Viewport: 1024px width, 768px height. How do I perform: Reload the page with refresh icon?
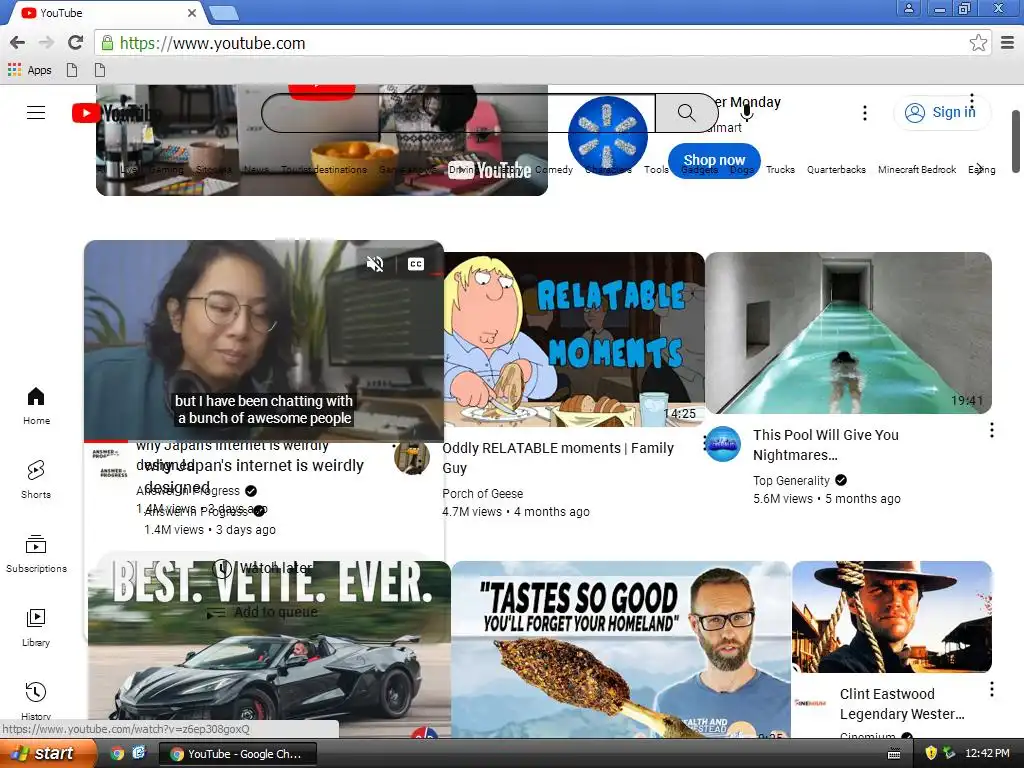coord(76,42)
